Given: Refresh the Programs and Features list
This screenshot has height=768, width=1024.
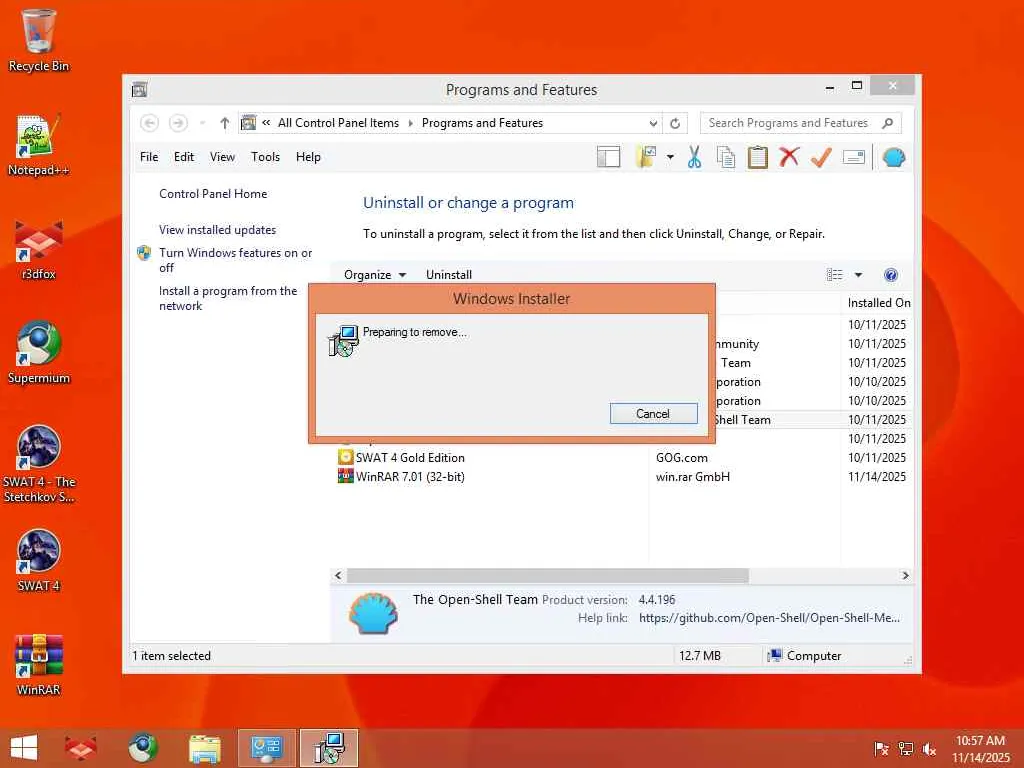Looking at the screenshot, I should 675,123.
